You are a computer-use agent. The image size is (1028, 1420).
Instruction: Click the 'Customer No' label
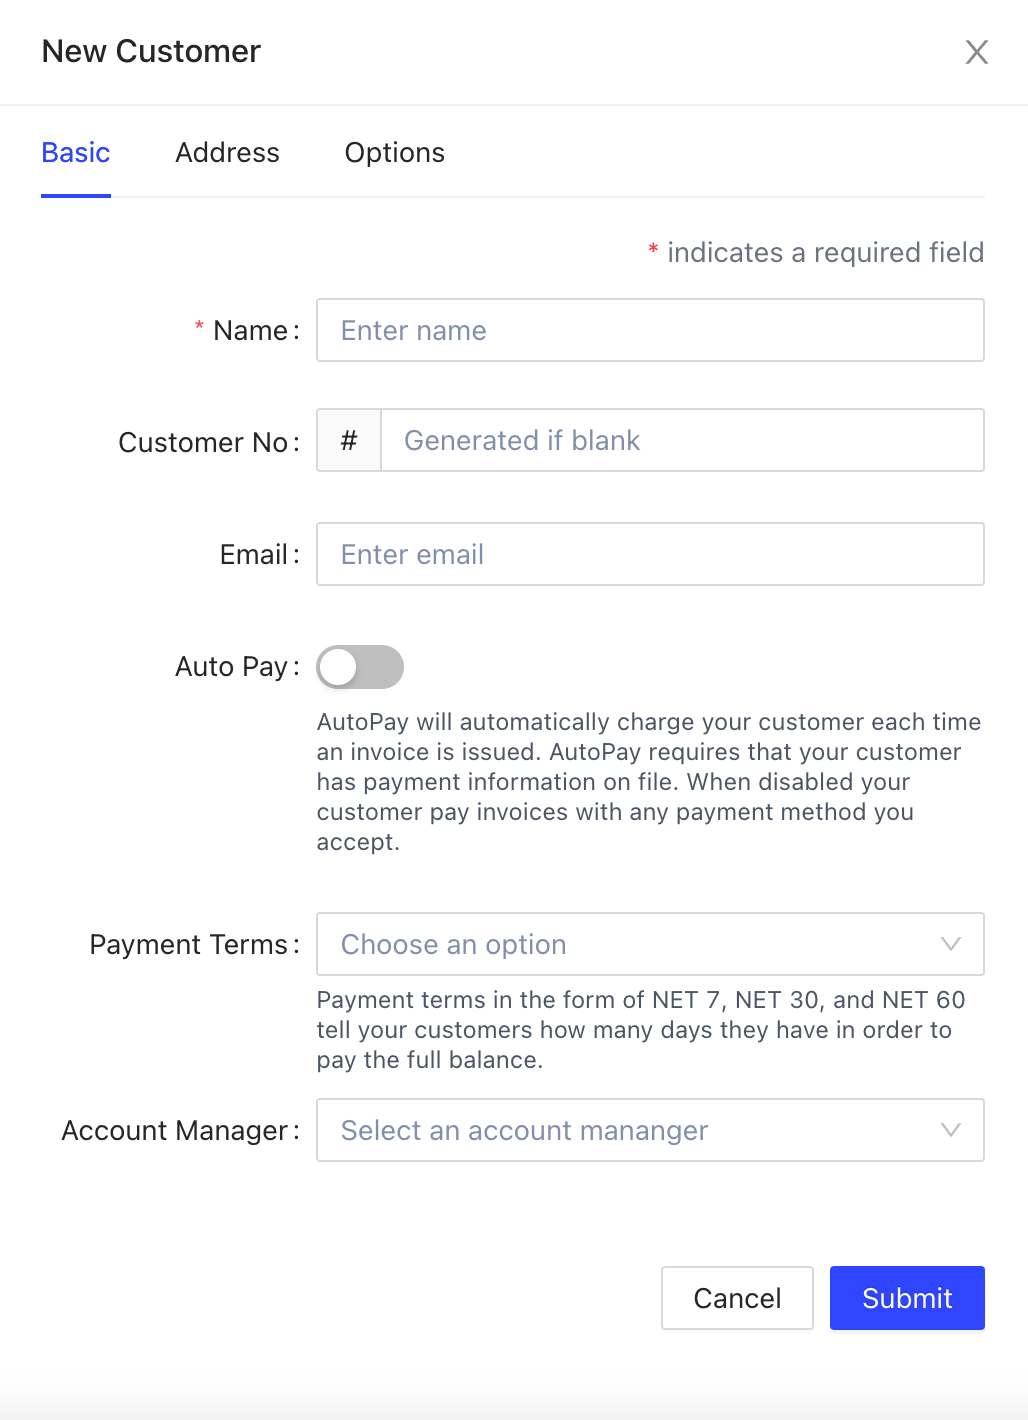pyautogui.click(x=203, y=442)
